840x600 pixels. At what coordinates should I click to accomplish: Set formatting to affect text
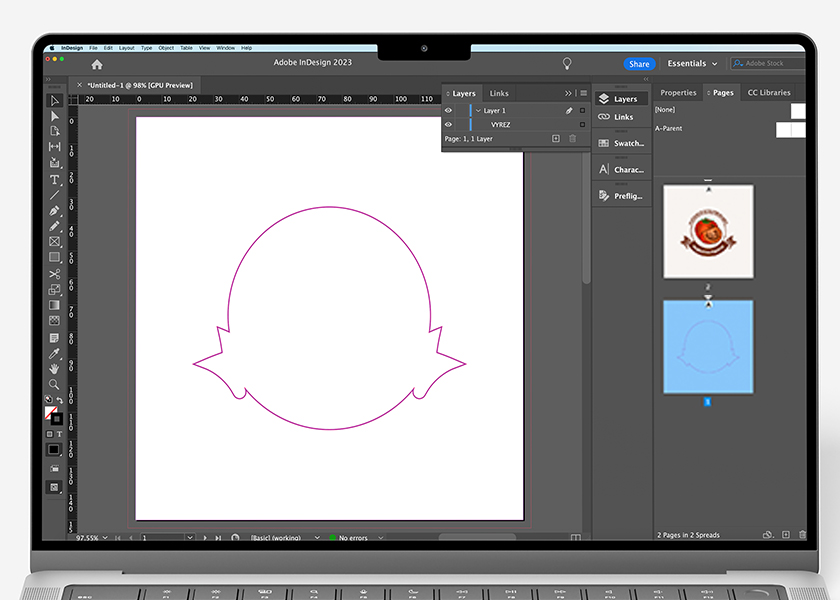pos(59,434)
